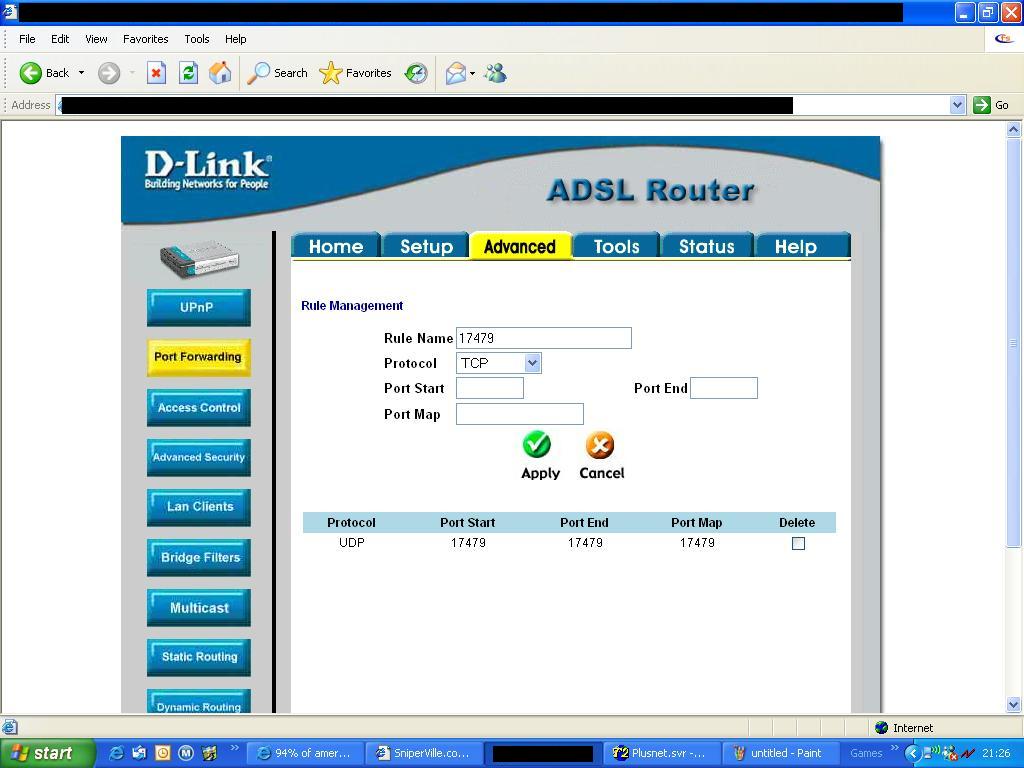The height and width of the screenshot is (768, 1024).
Task: Click the scrollbar down arrow
Action: [x=1014, y=705]
